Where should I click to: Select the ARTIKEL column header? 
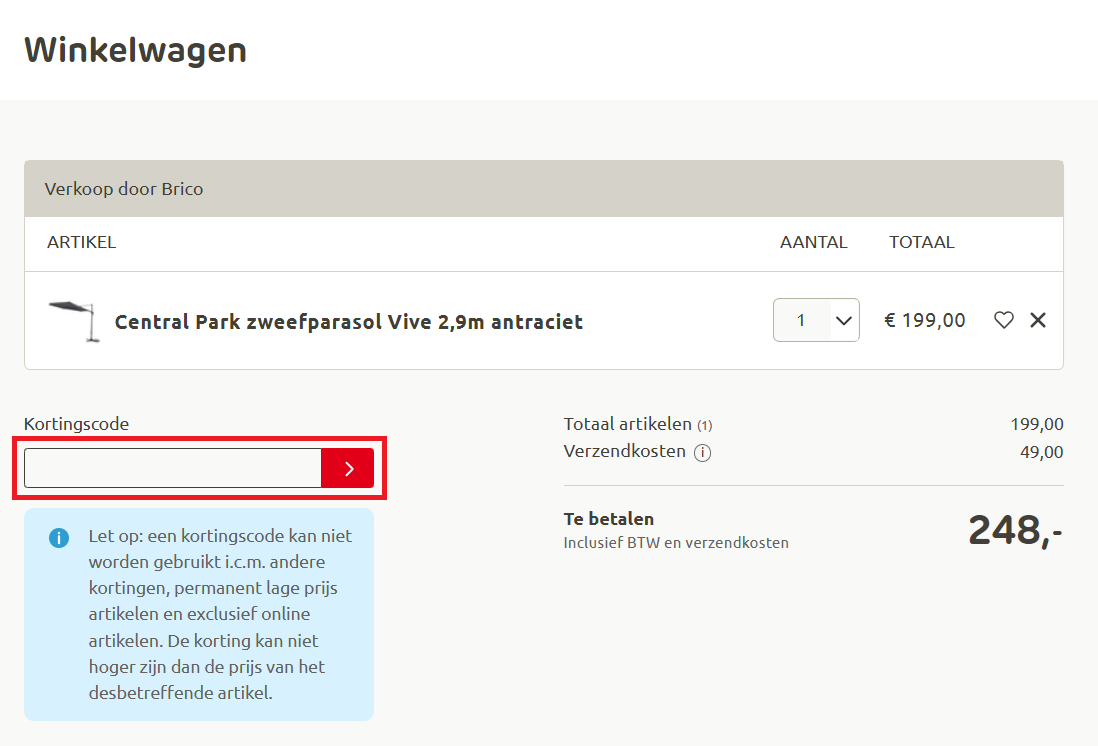pos(81,242)
